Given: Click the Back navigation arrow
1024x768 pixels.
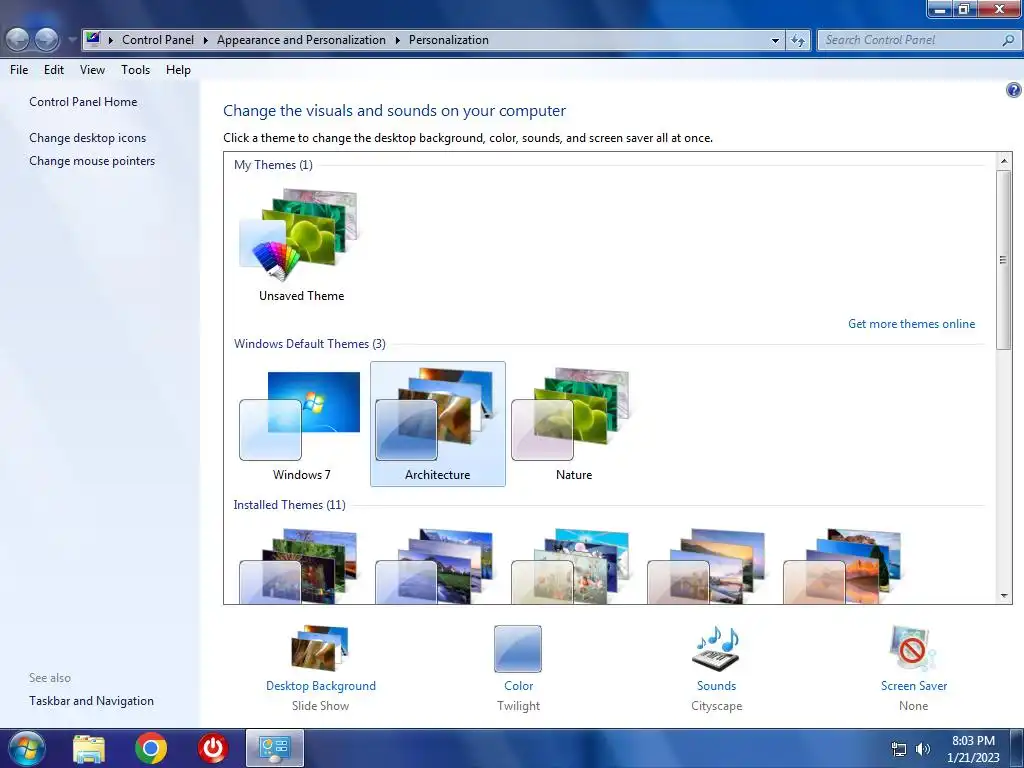Looking at the screenshot, I should (18, 40).
